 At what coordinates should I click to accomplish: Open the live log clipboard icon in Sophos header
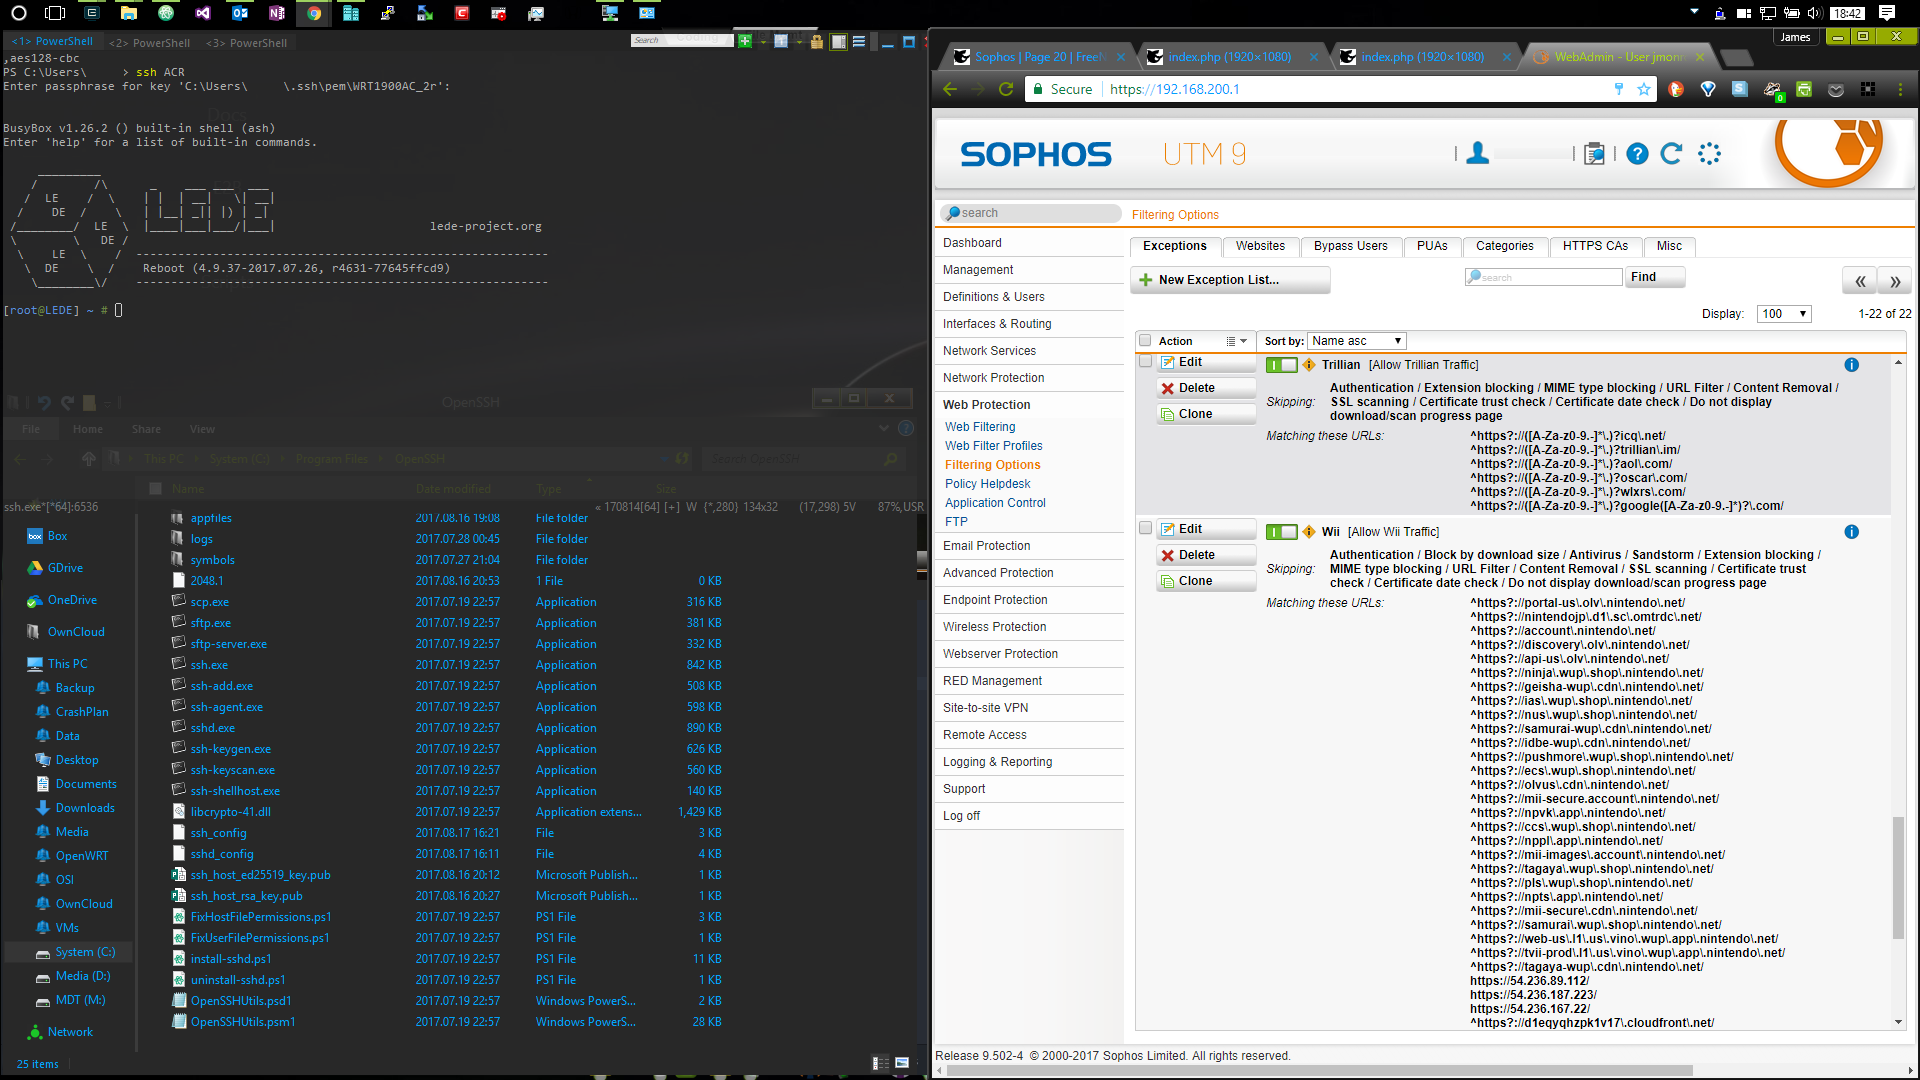click(1595, 153)
